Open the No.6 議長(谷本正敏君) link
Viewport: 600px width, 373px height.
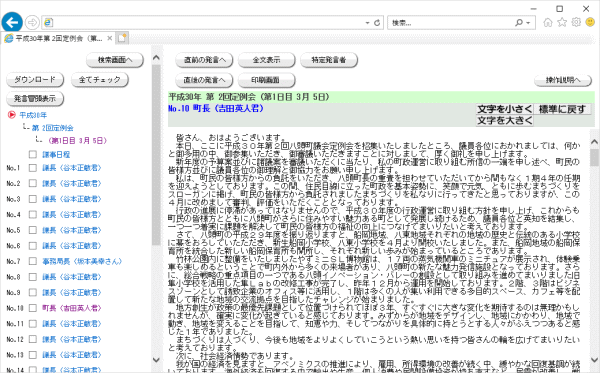[x=72, y=246]
